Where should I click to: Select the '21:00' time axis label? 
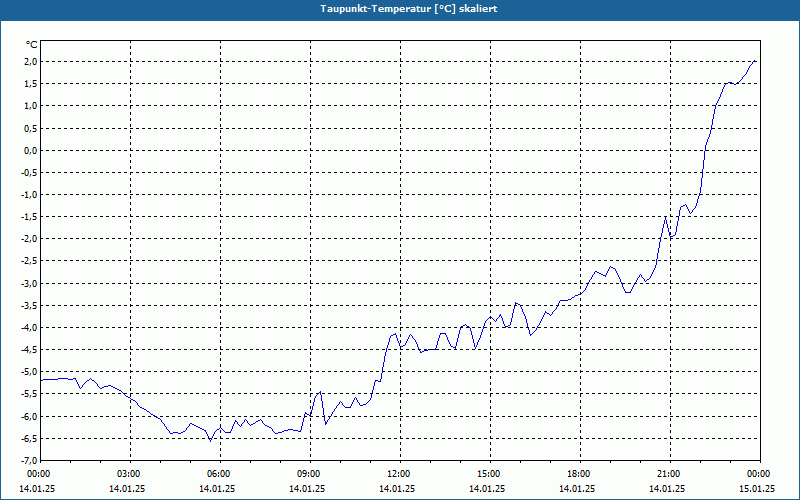670,474
